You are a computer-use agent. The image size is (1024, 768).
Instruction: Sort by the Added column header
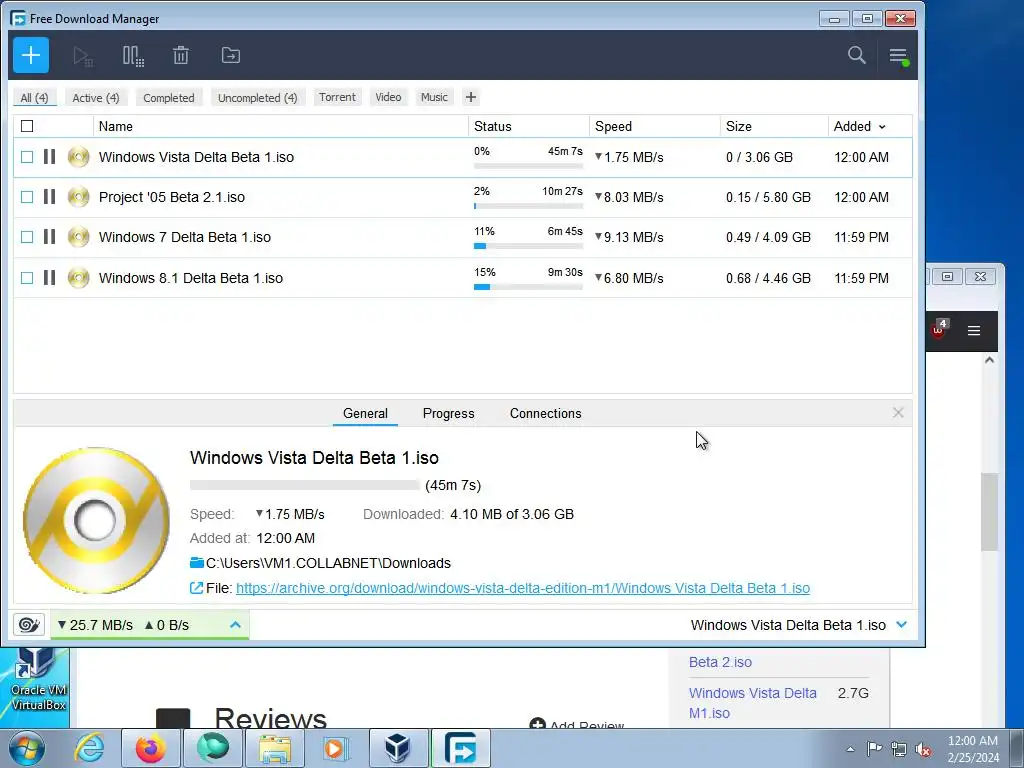(x=859, y=126)
